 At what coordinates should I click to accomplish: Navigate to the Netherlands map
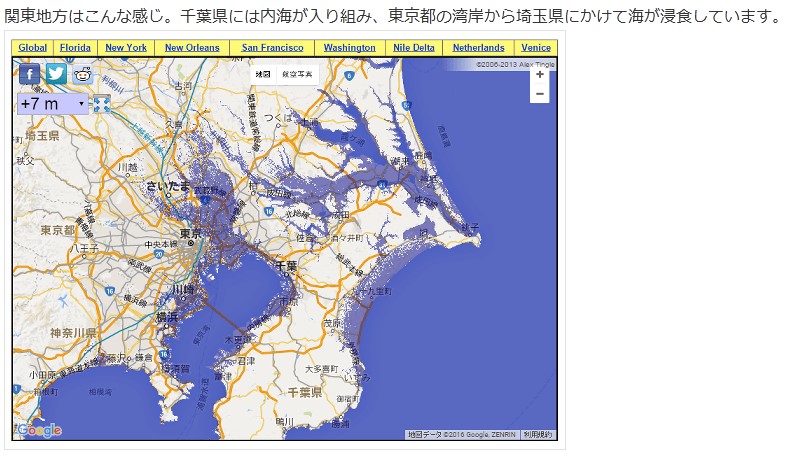coord(478,48)
